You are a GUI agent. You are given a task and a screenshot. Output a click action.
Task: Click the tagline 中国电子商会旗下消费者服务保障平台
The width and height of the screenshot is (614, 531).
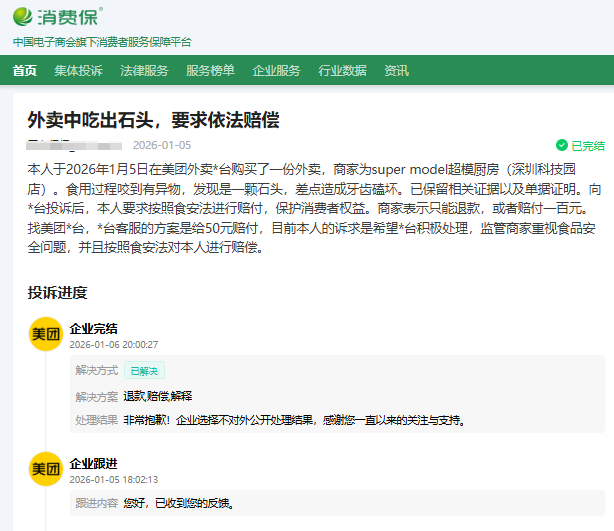click(101, 42)
